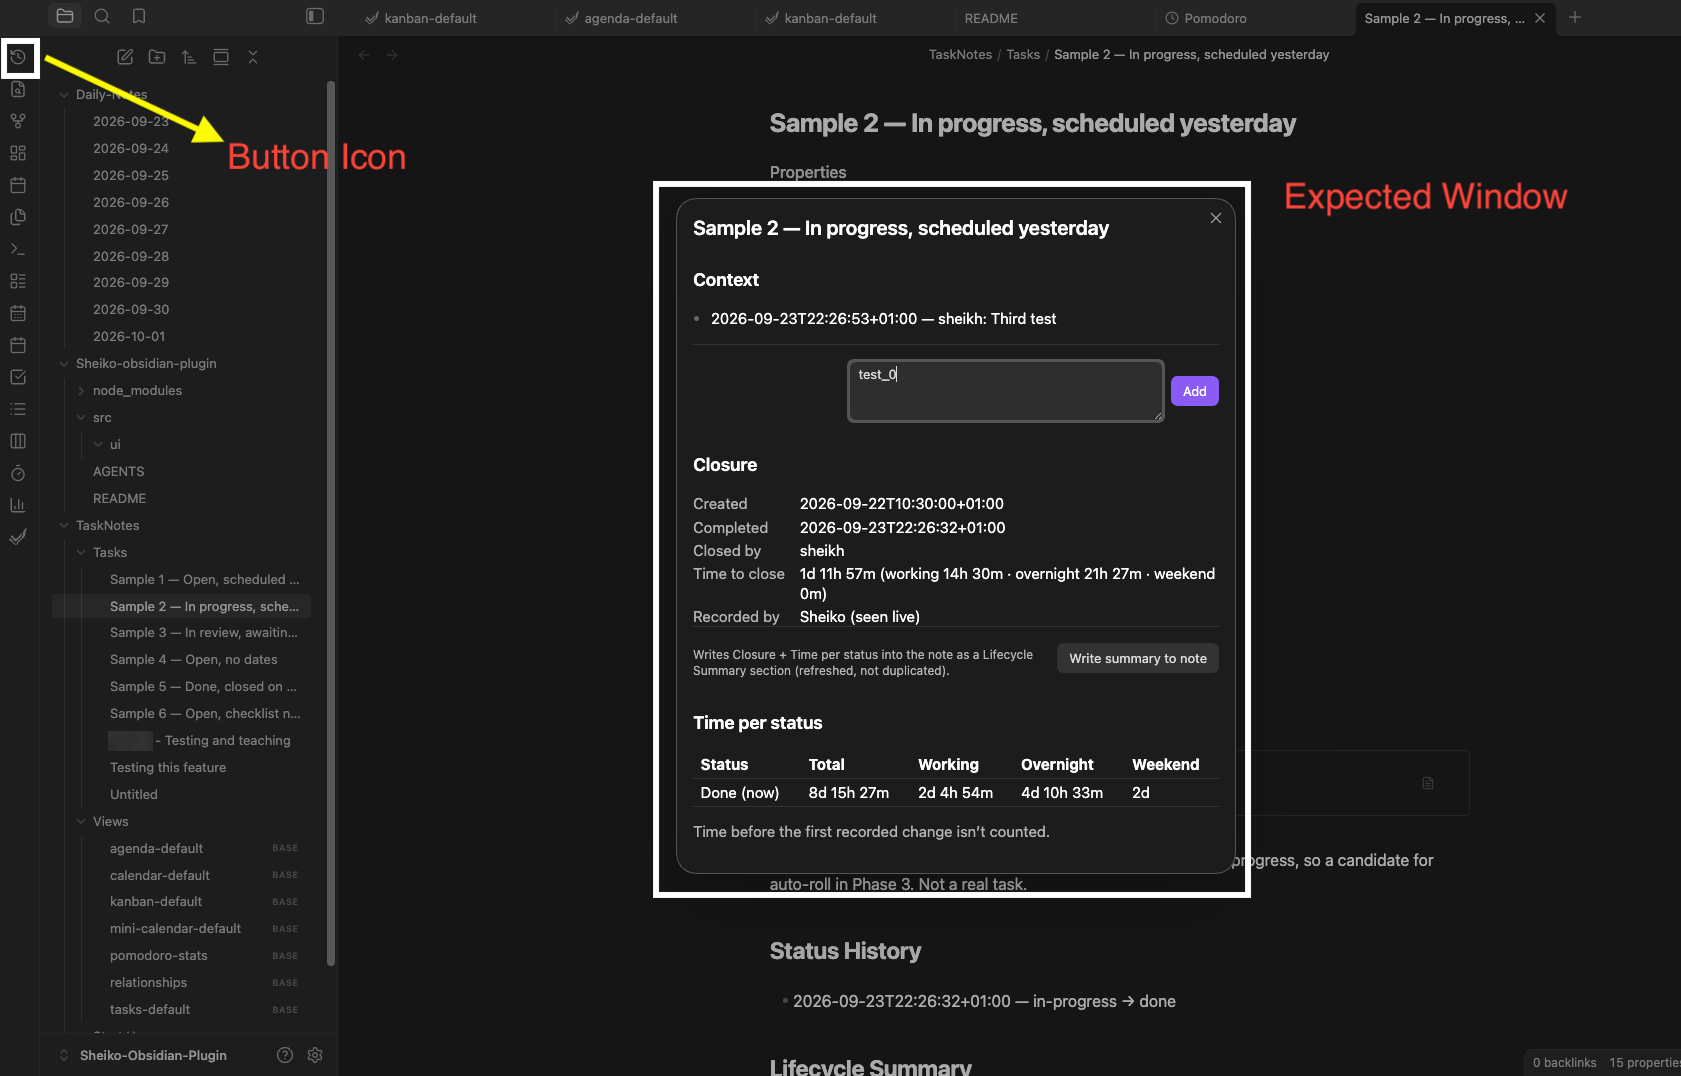Open the Pomodoro timer ribbon icon
The height and width of the screenshot is (1076, 1681).
18,473
